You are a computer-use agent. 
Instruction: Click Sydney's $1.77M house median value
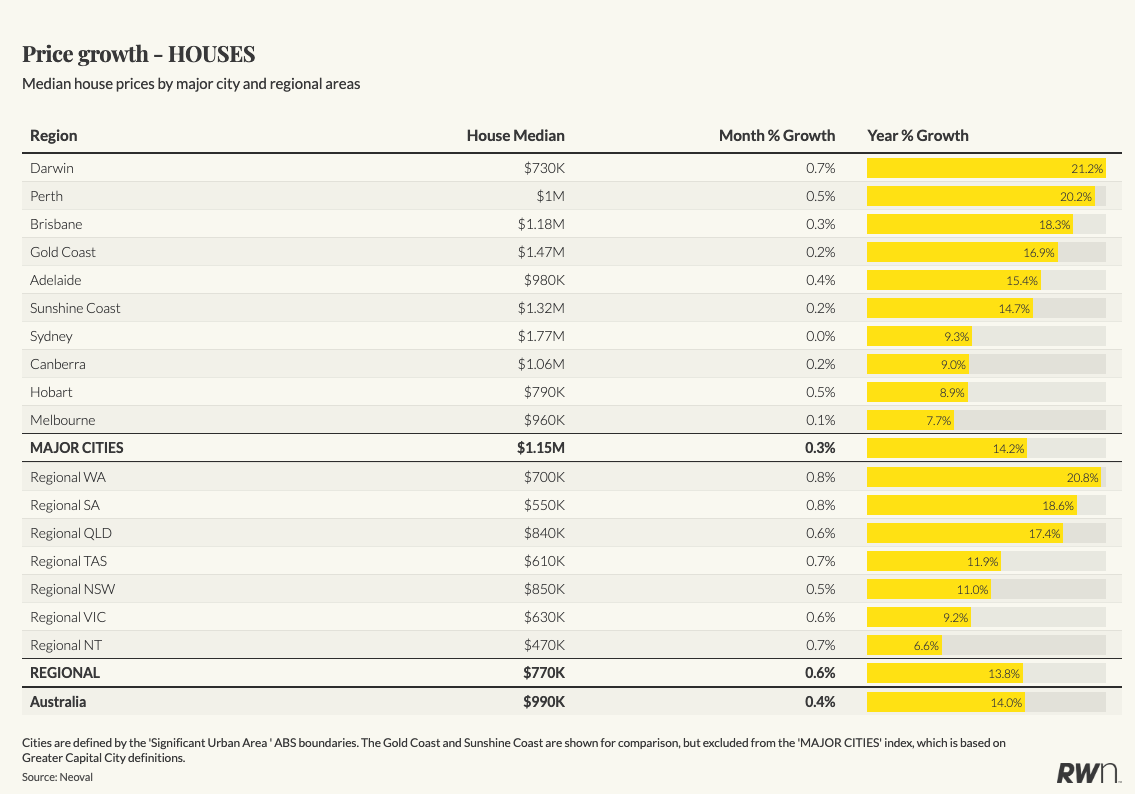(541, 336)
